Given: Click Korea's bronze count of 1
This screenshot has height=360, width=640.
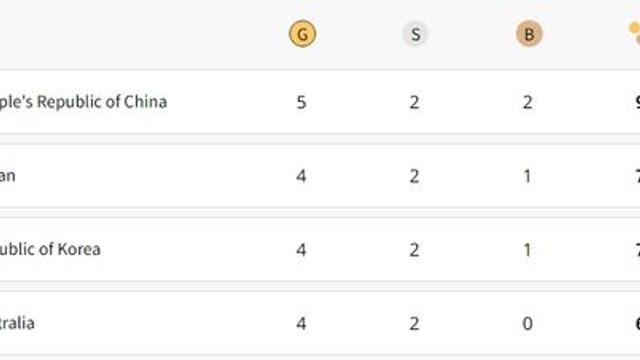Looking at the screenshot, I should 527,250.
